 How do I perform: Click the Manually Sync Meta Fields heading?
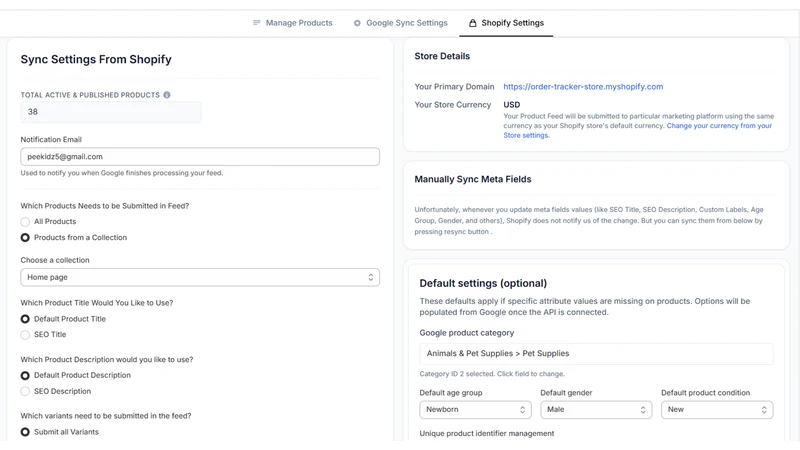pyautogui.click(x=472, y=179)
